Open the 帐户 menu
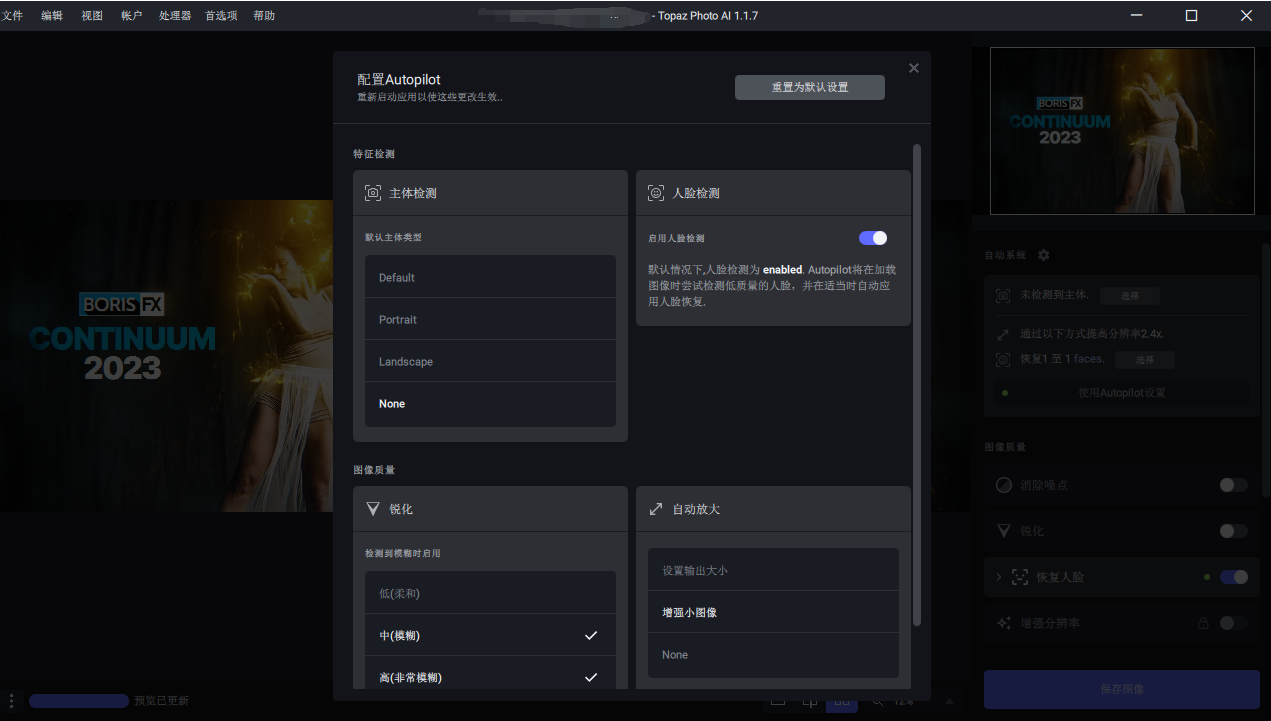 click(131, 15)
